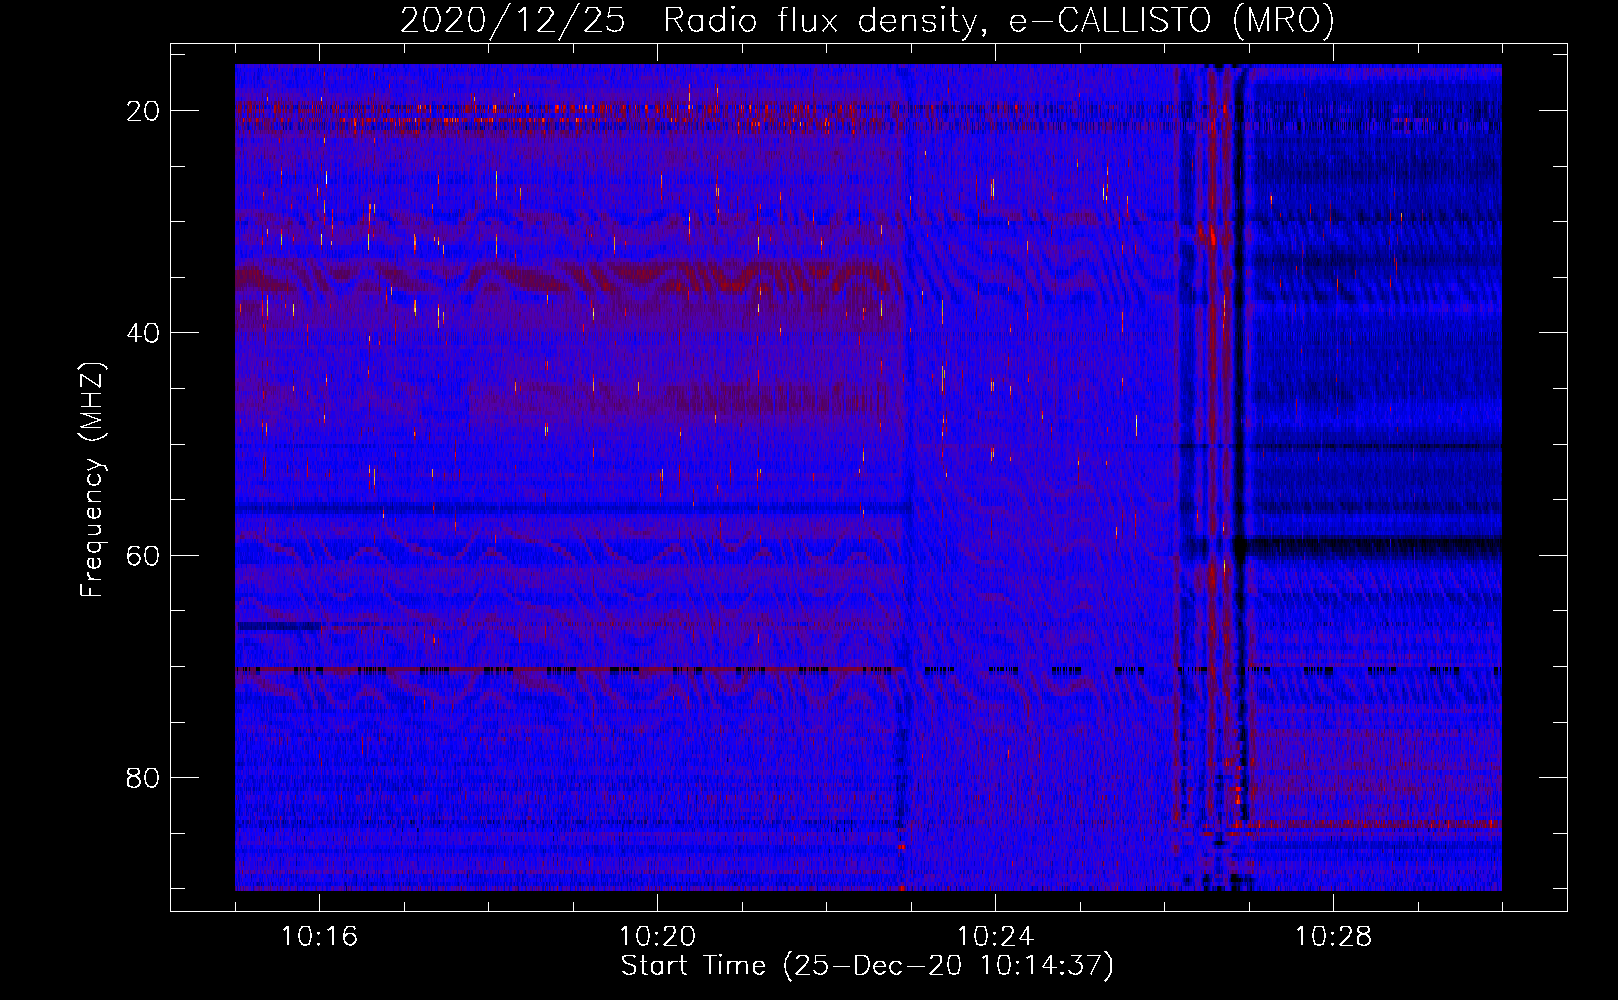The image size is (1618, 1000).
Task: Click the '10:28' time tick label
Action: (1333, 937)
